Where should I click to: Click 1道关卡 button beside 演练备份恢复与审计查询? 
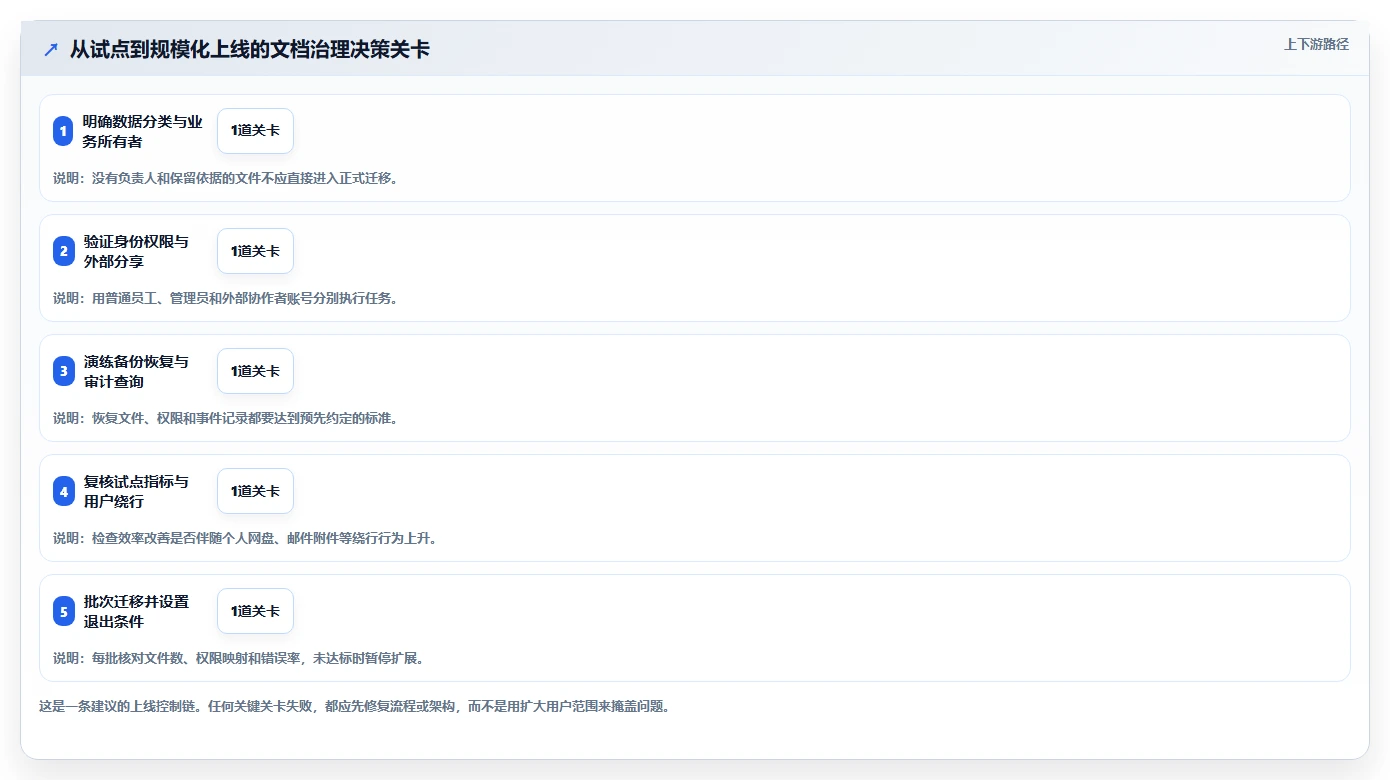[255, 371]
